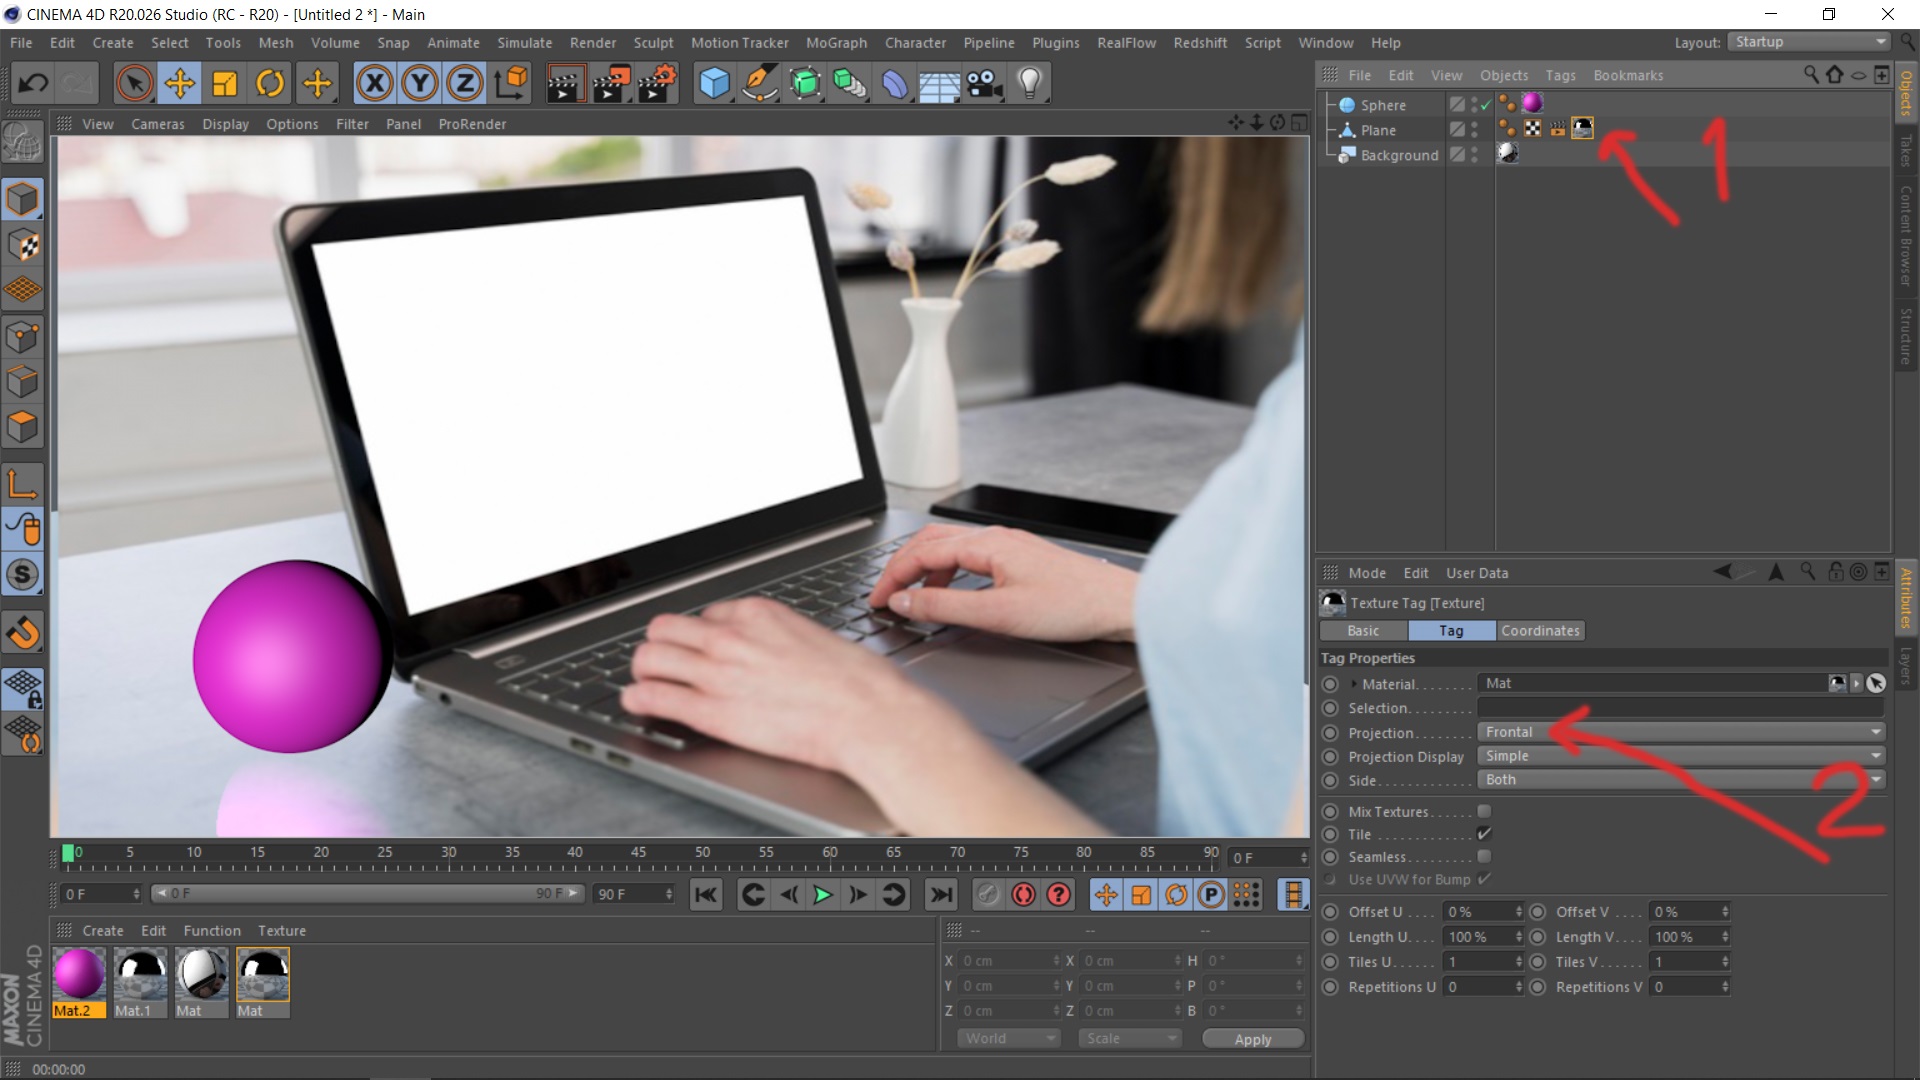
Task: Toggle Tile checkbox in Tag Properties
Action: click(1484, 833)
